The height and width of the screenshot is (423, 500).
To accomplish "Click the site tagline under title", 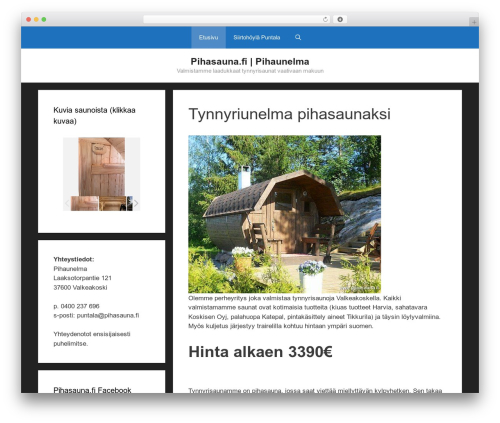I will (x=250, y=71).
